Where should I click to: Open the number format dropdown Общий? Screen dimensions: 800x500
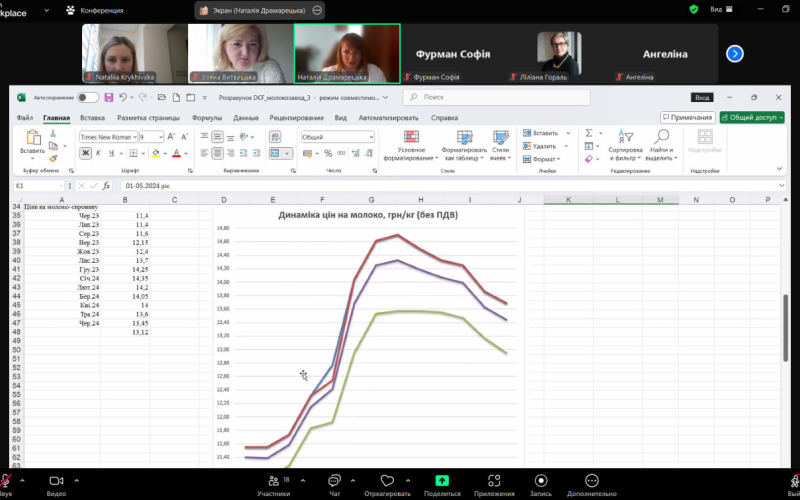point(371,137)
